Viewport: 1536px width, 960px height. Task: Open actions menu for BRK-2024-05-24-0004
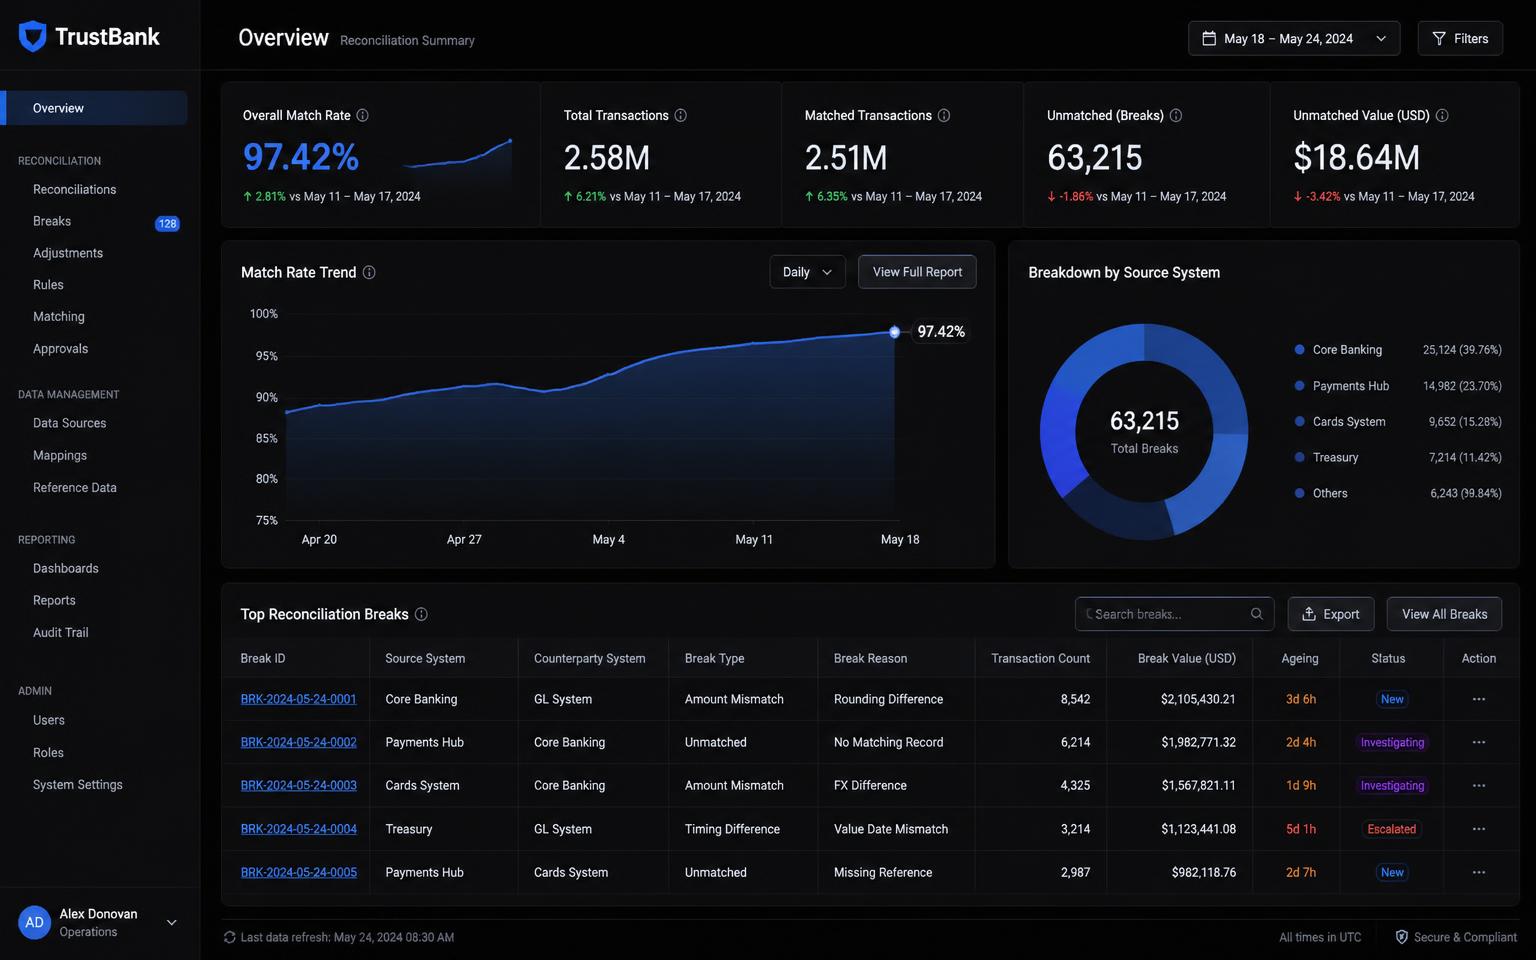coord(1479,829)
